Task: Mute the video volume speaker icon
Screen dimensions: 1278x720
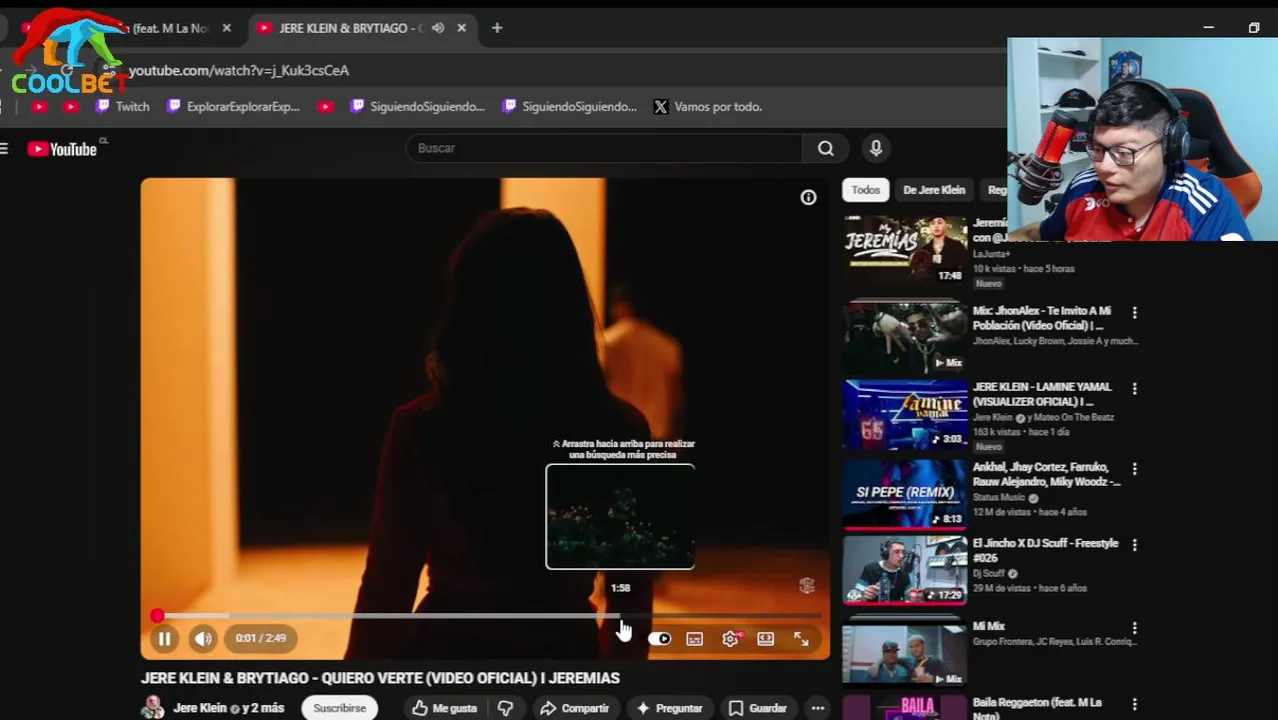Action: click(x=203, y=638)
